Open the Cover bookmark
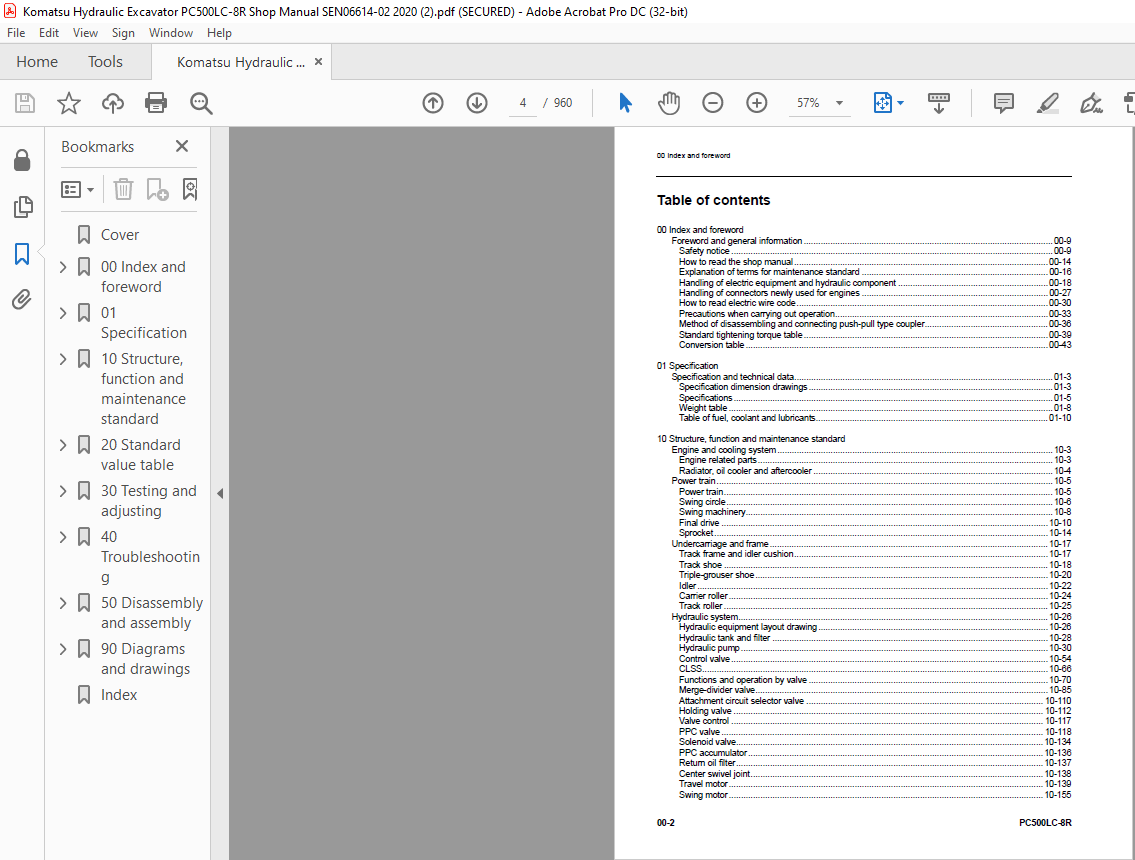This screenshot has height=860, width=1135. pos(120,235)
